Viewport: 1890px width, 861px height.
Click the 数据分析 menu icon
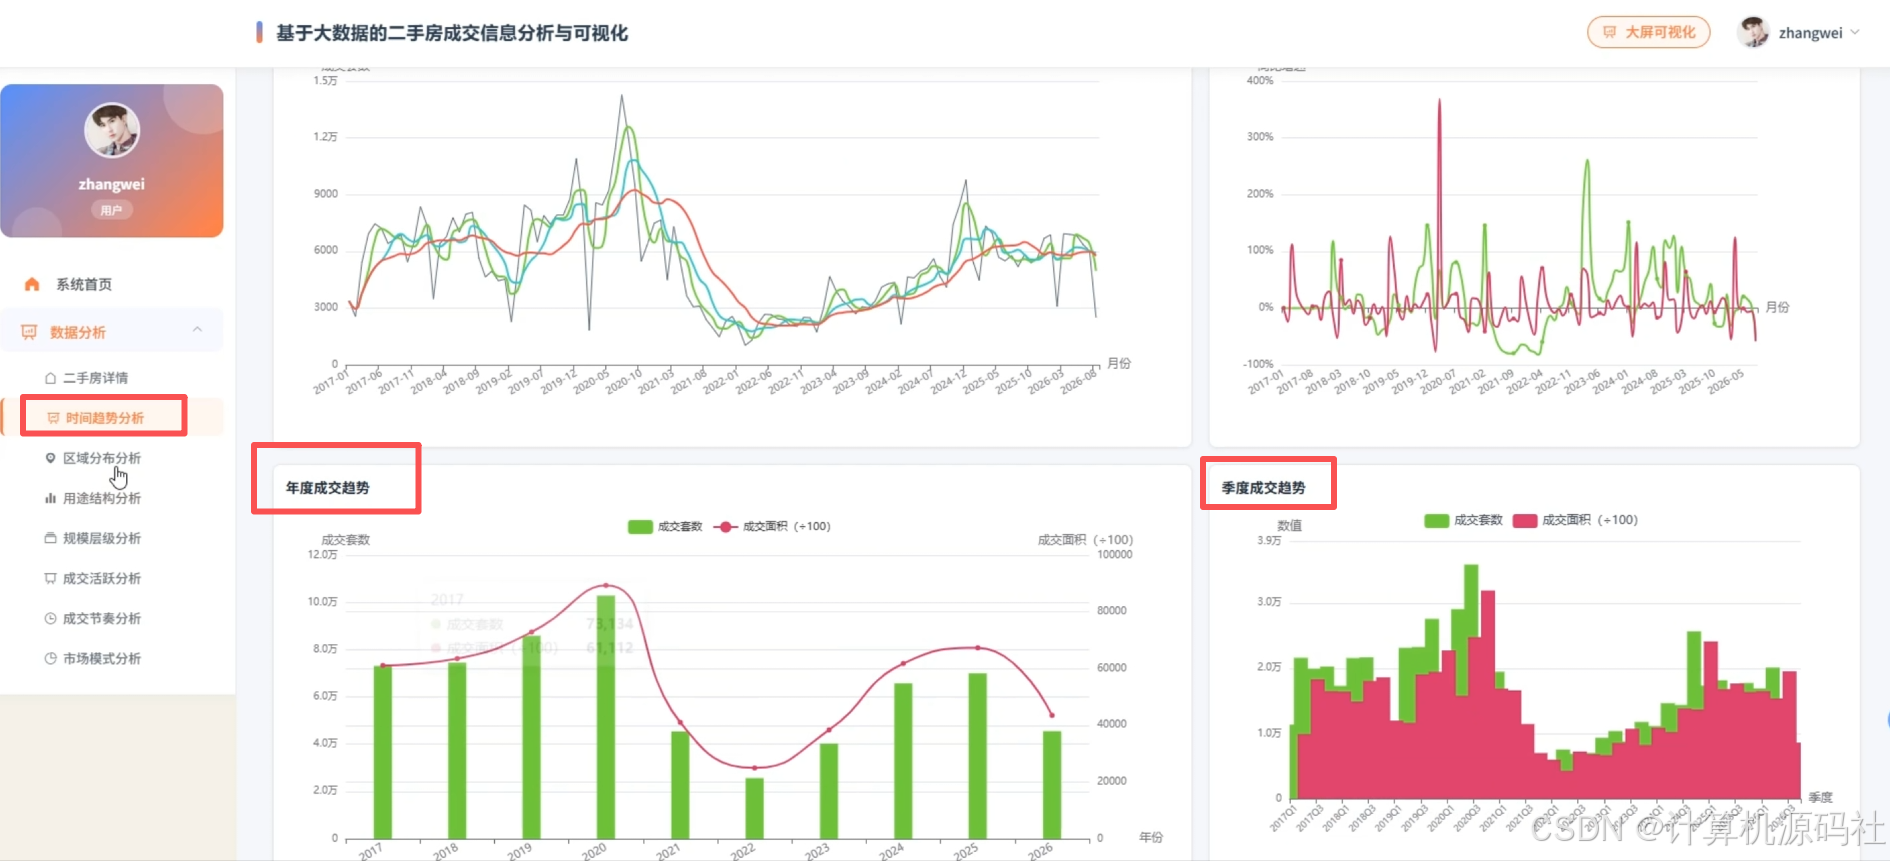29,332
